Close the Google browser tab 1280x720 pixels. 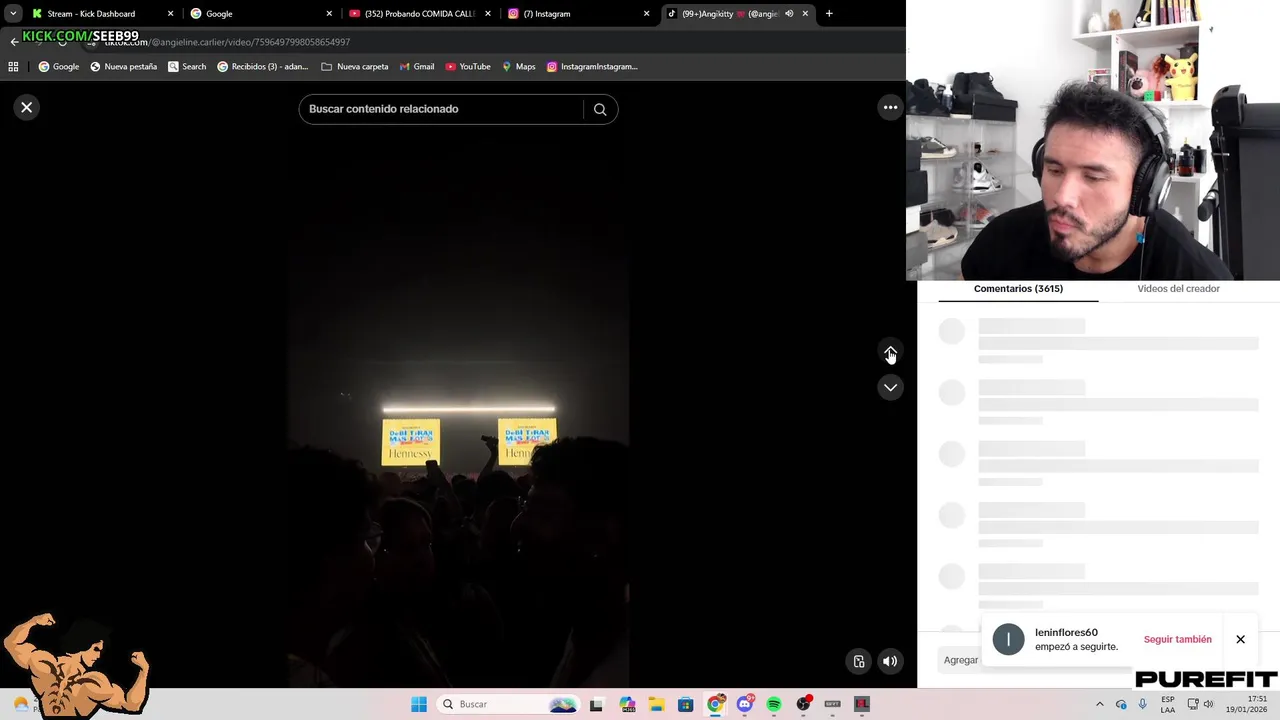(329, 14)
